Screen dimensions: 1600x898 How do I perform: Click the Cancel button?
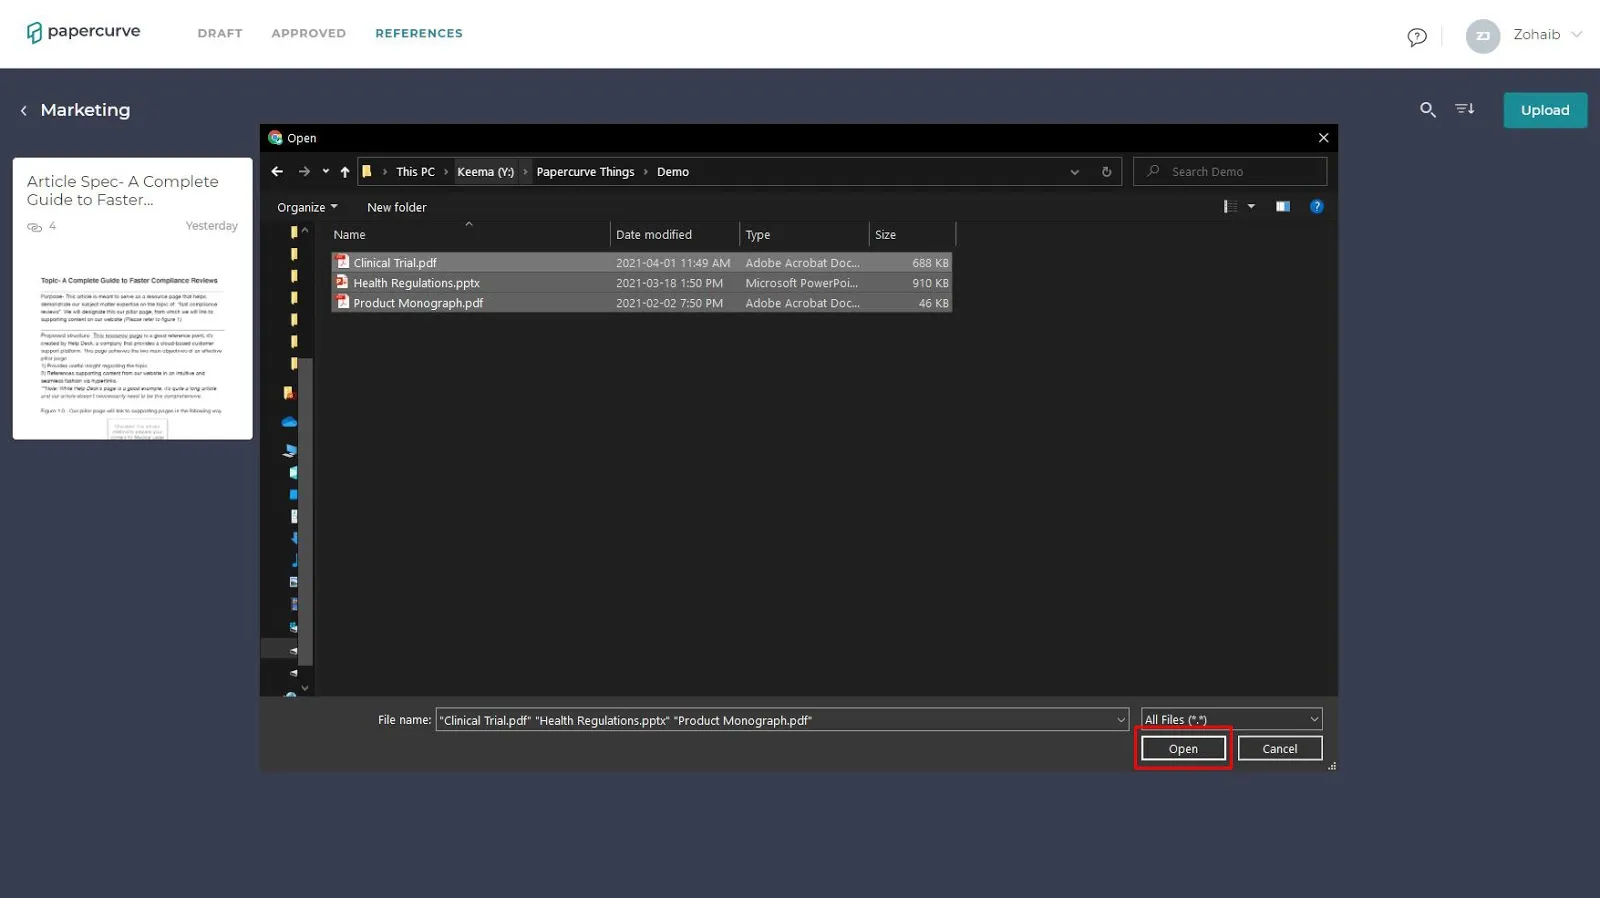pos(1280,748)
